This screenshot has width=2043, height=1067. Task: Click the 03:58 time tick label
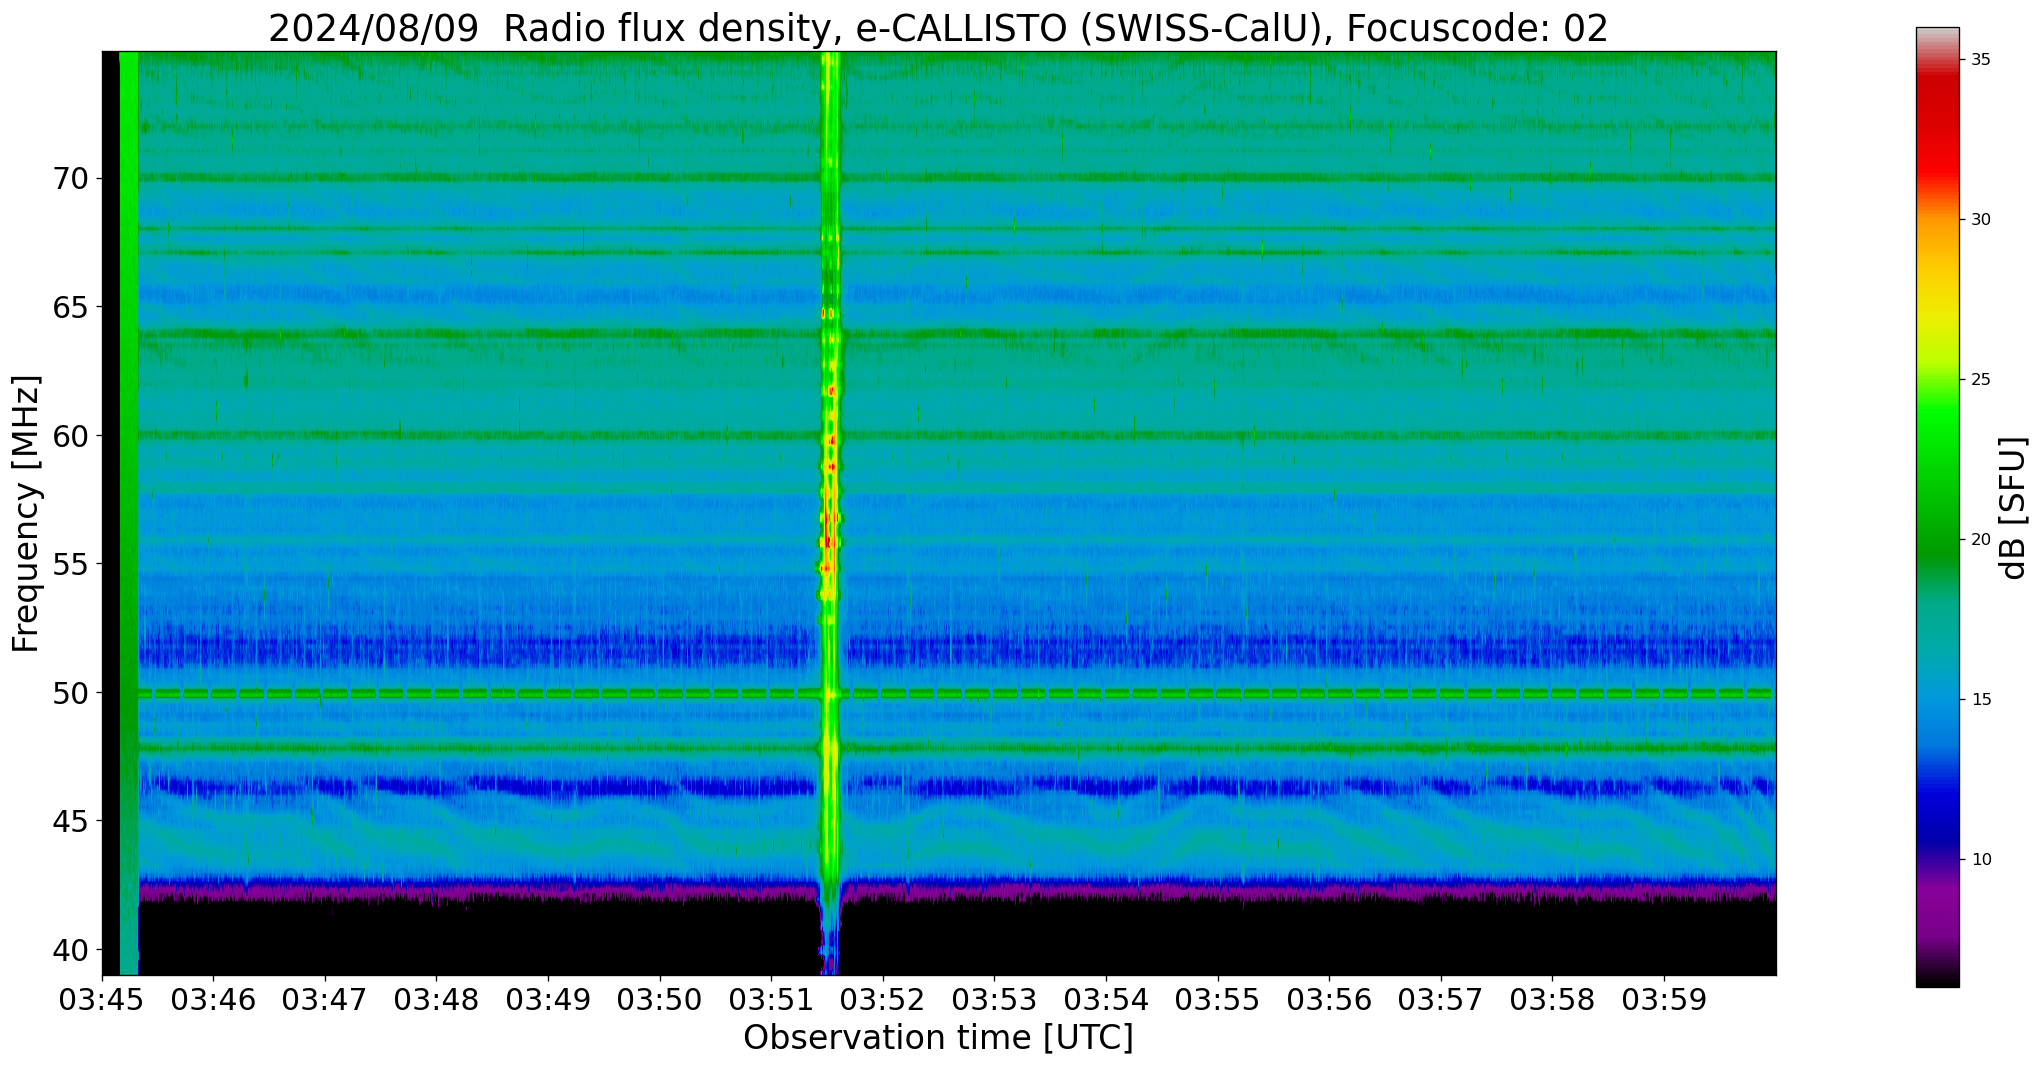coord(1553,999)
